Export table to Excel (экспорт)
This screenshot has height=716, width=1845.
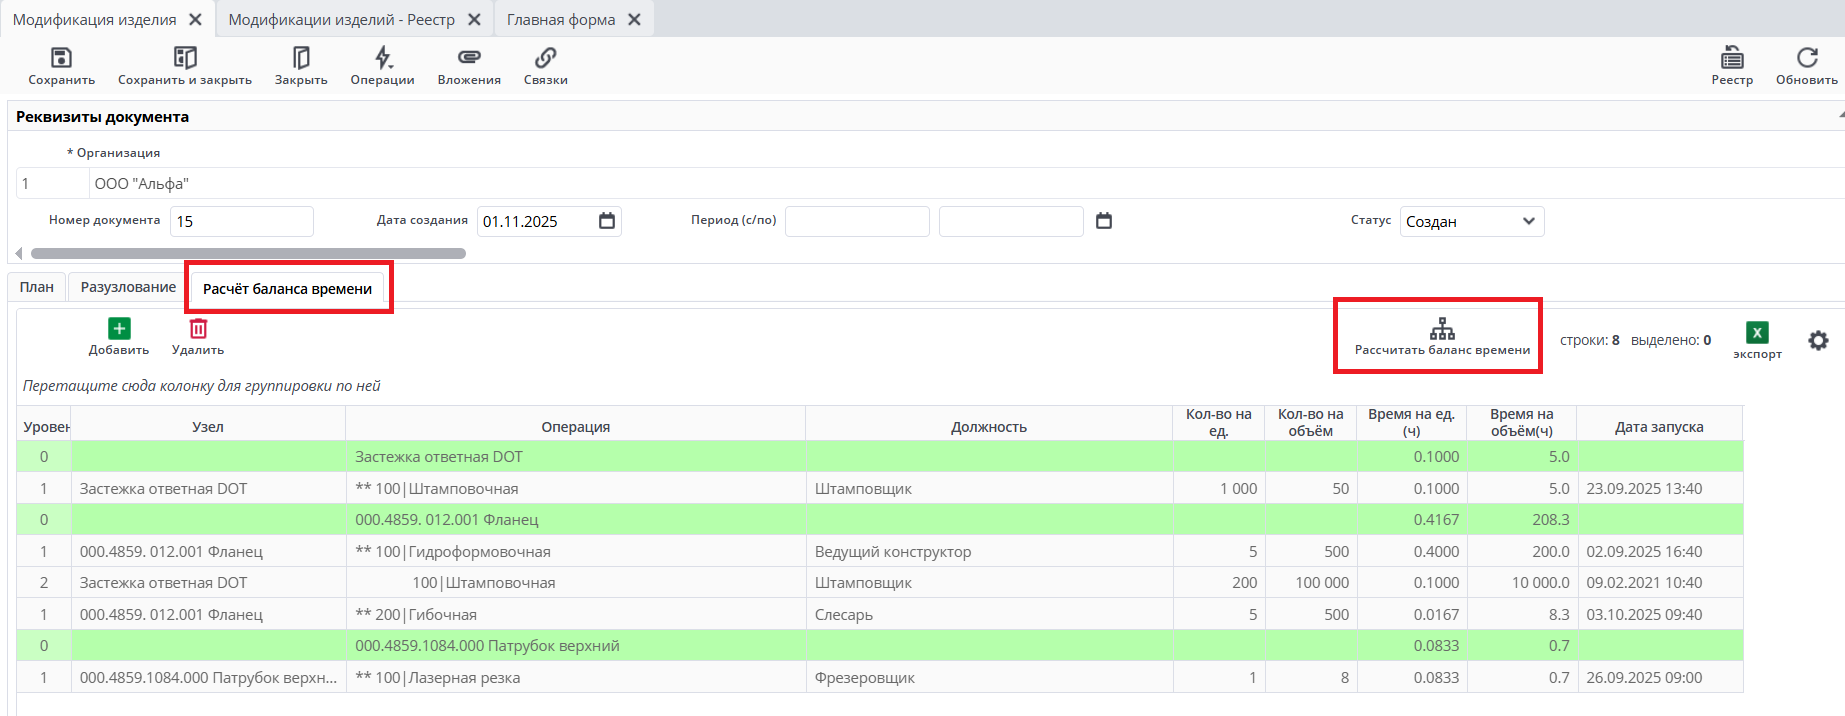point(1757,333)
